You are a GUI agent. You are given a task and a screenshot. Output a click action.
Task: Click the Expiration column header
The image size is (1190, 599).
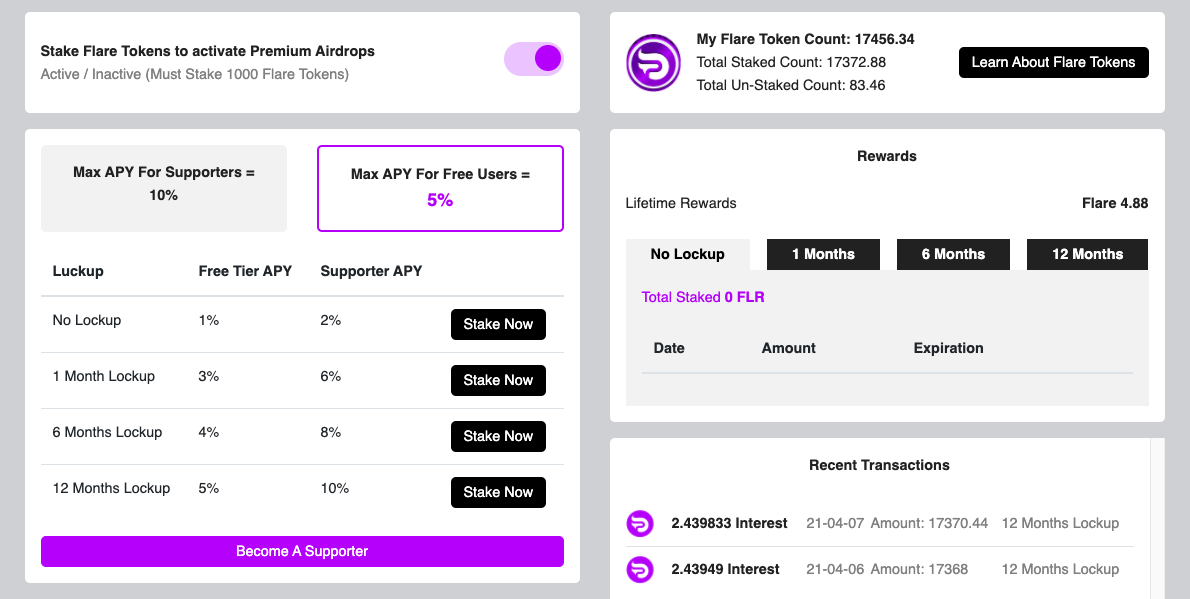pos(948,348)
